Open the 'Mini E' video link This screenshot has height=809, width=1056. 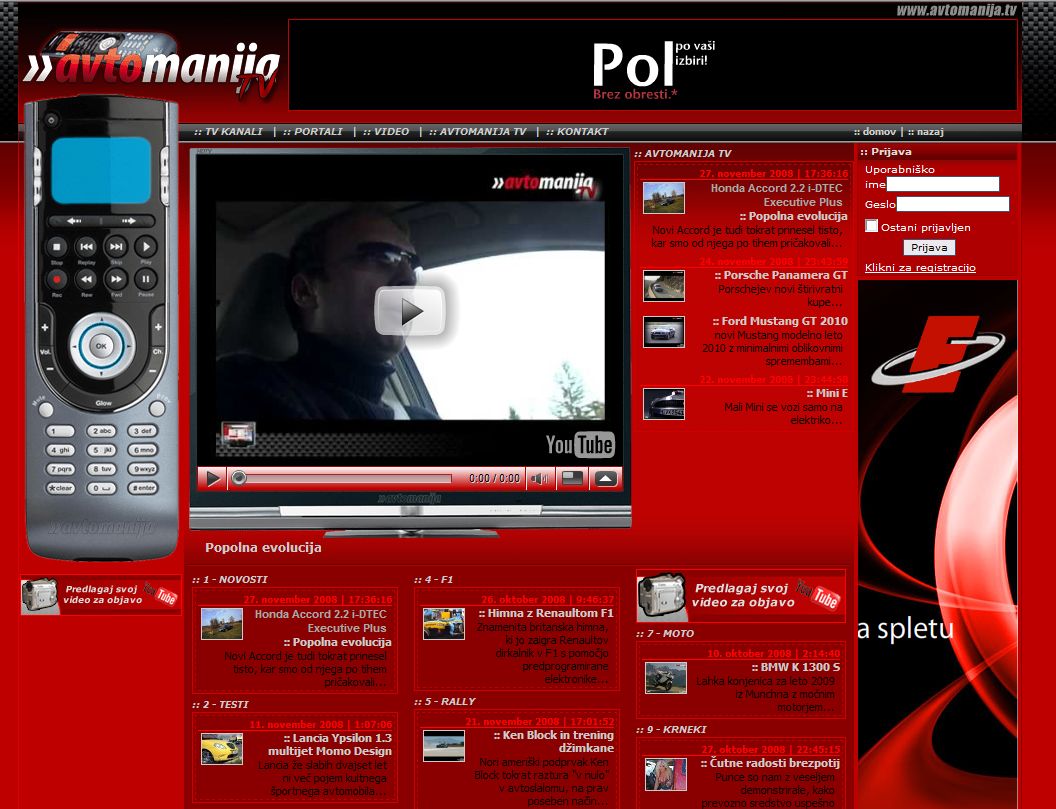coord(827,393)
